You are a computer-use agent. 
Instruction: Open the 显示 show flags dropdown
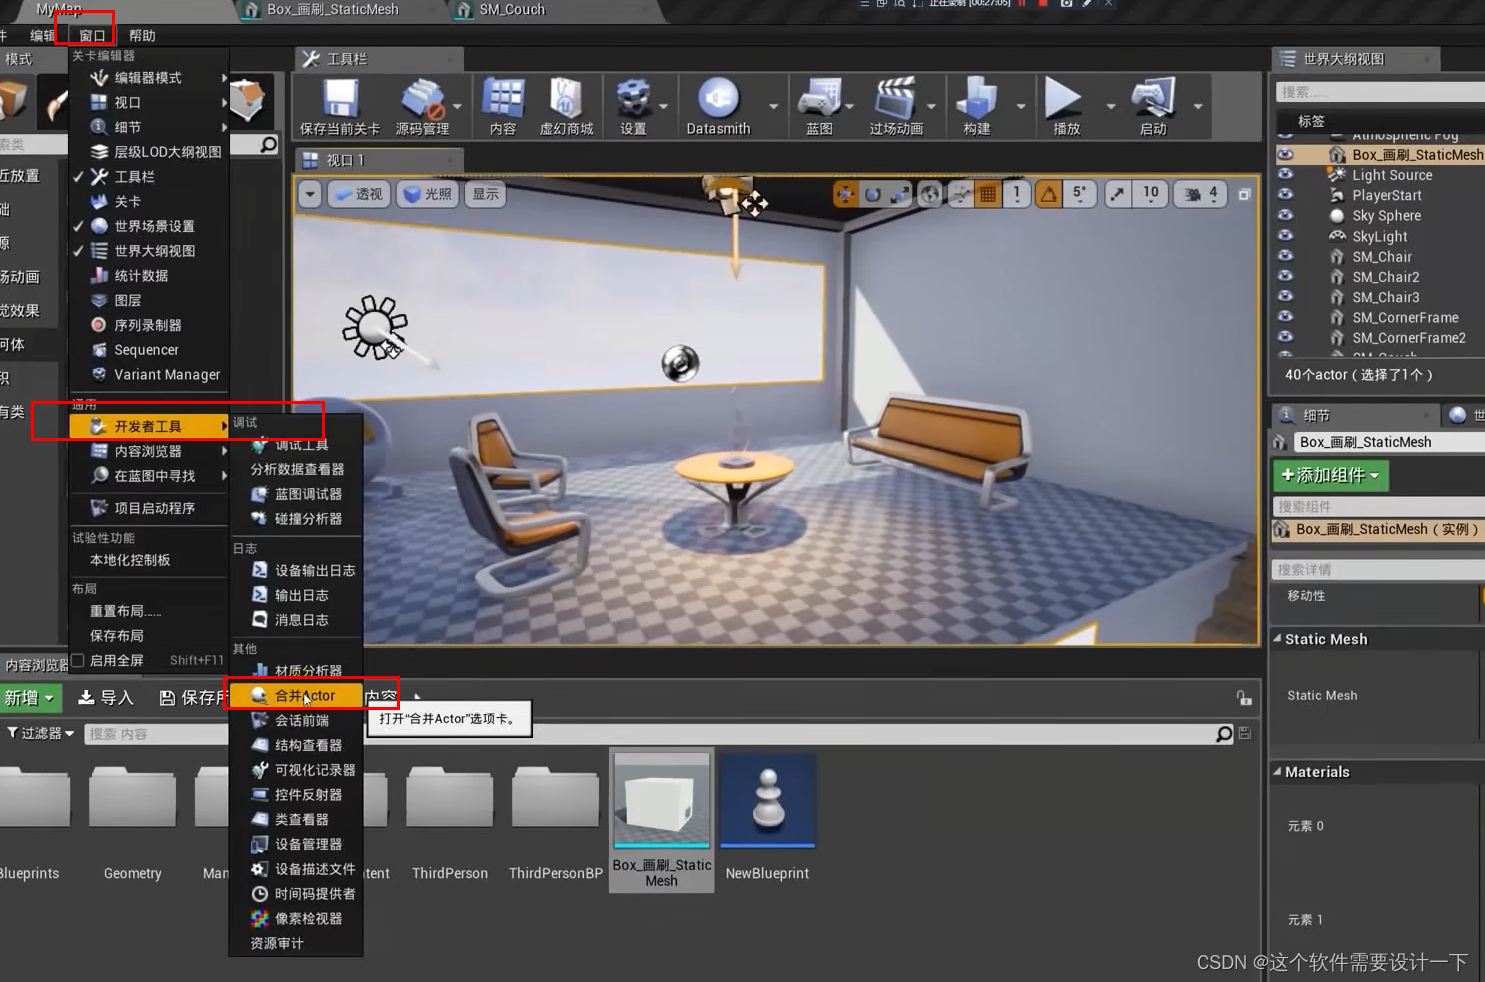point(484,194)
